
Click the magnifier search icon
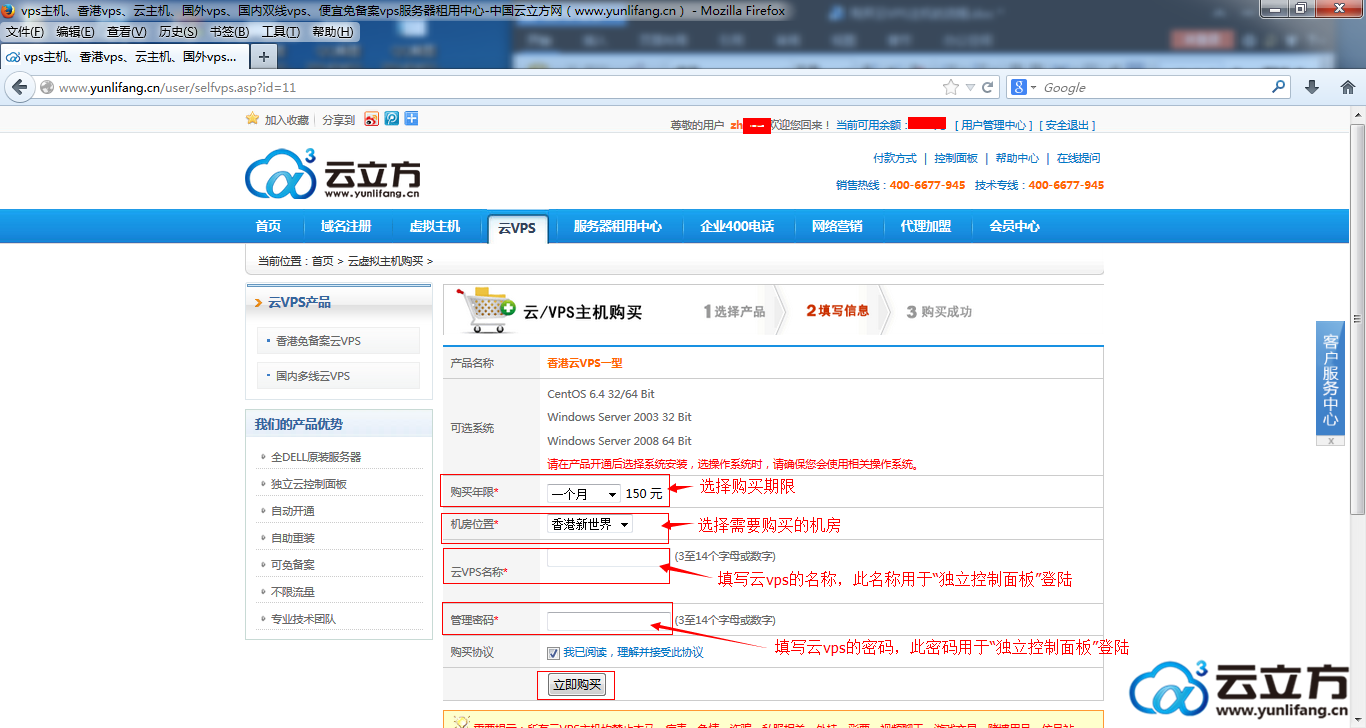tap(1278, 87)
